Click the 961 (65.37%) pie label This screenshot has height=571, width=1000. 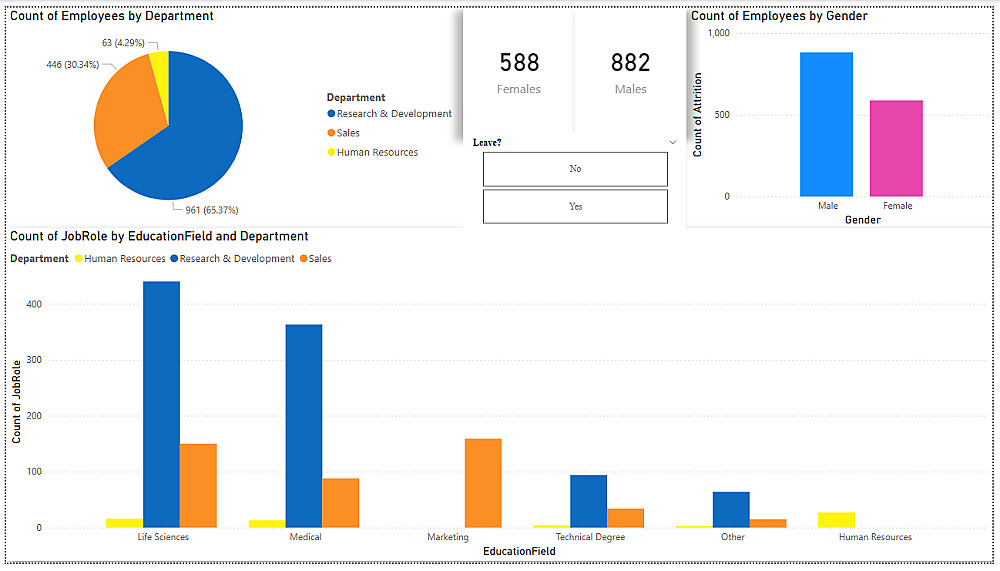point(212,210)
